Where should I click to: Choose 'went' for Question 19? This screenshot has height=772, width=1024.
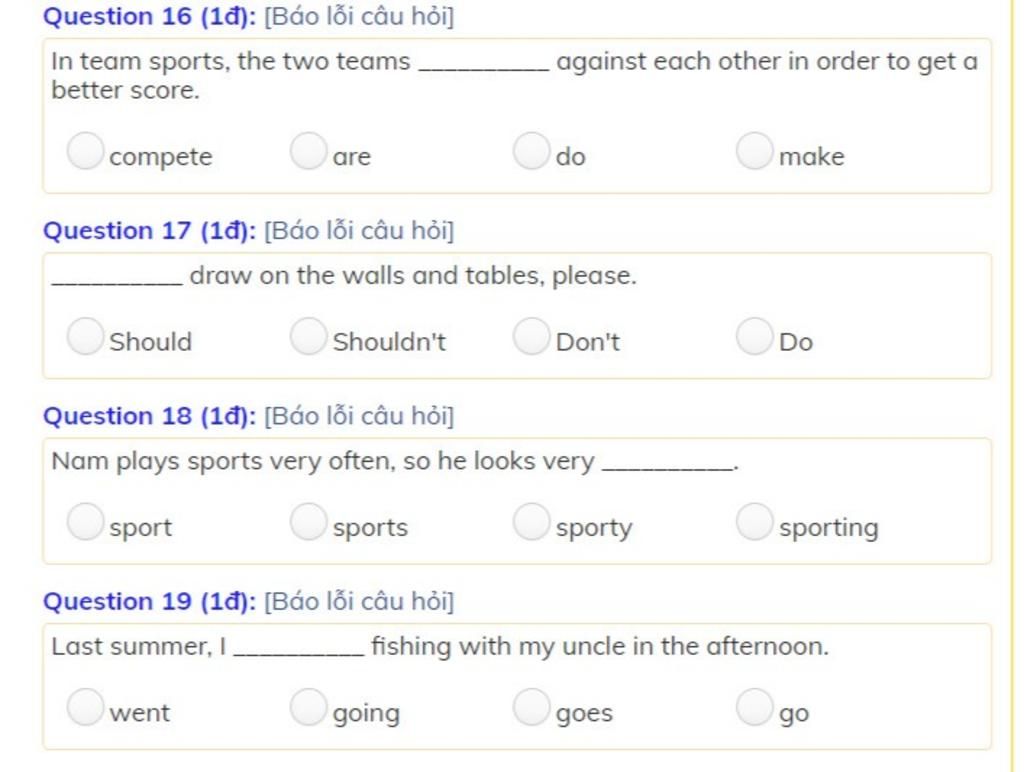(86, 707)
